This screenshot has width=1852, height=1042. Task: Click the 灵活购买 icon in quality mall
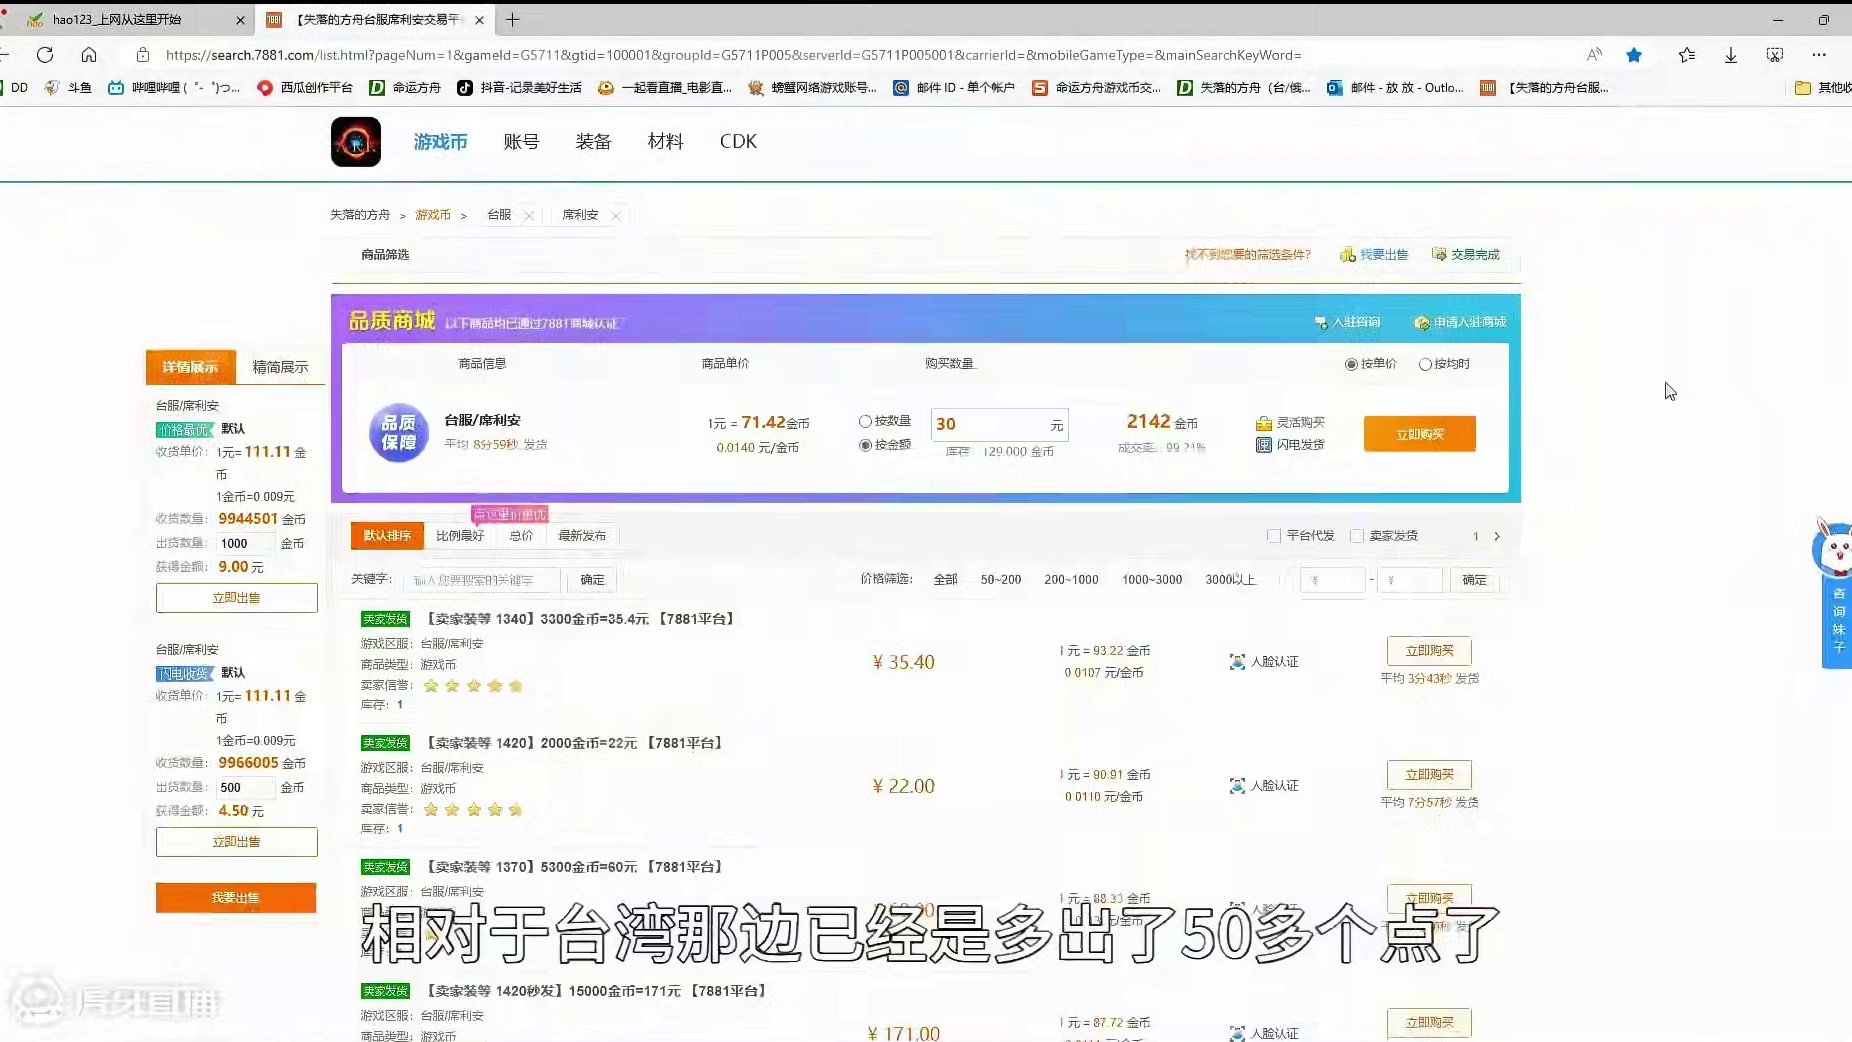tap(1264, 422)
